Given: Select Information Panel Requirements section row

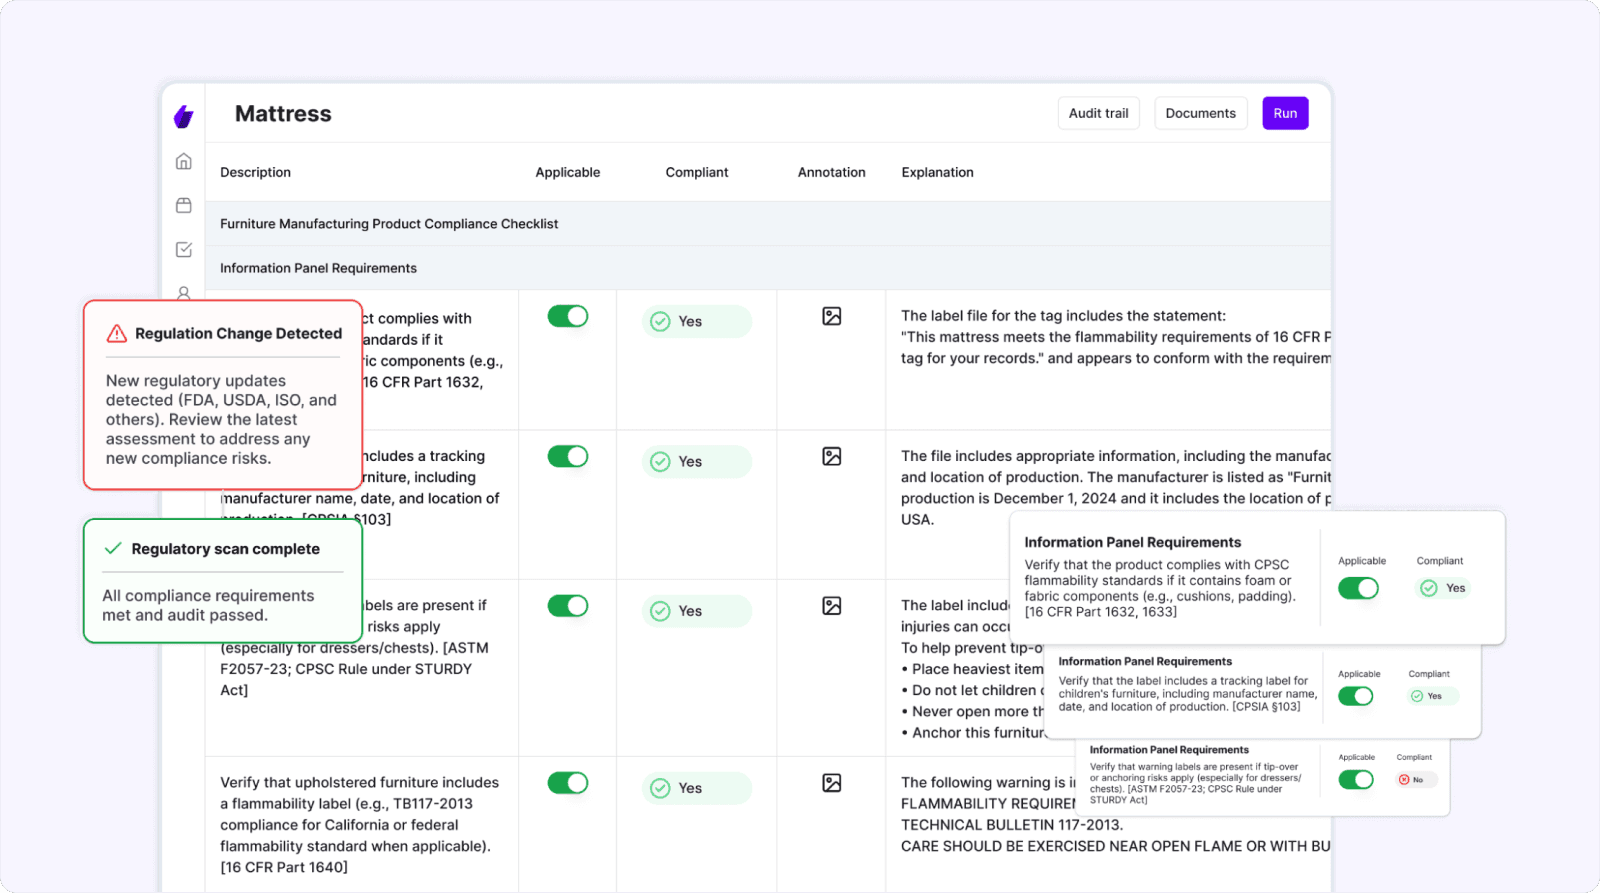Looking at the screenshot, I should coord(768,268).
